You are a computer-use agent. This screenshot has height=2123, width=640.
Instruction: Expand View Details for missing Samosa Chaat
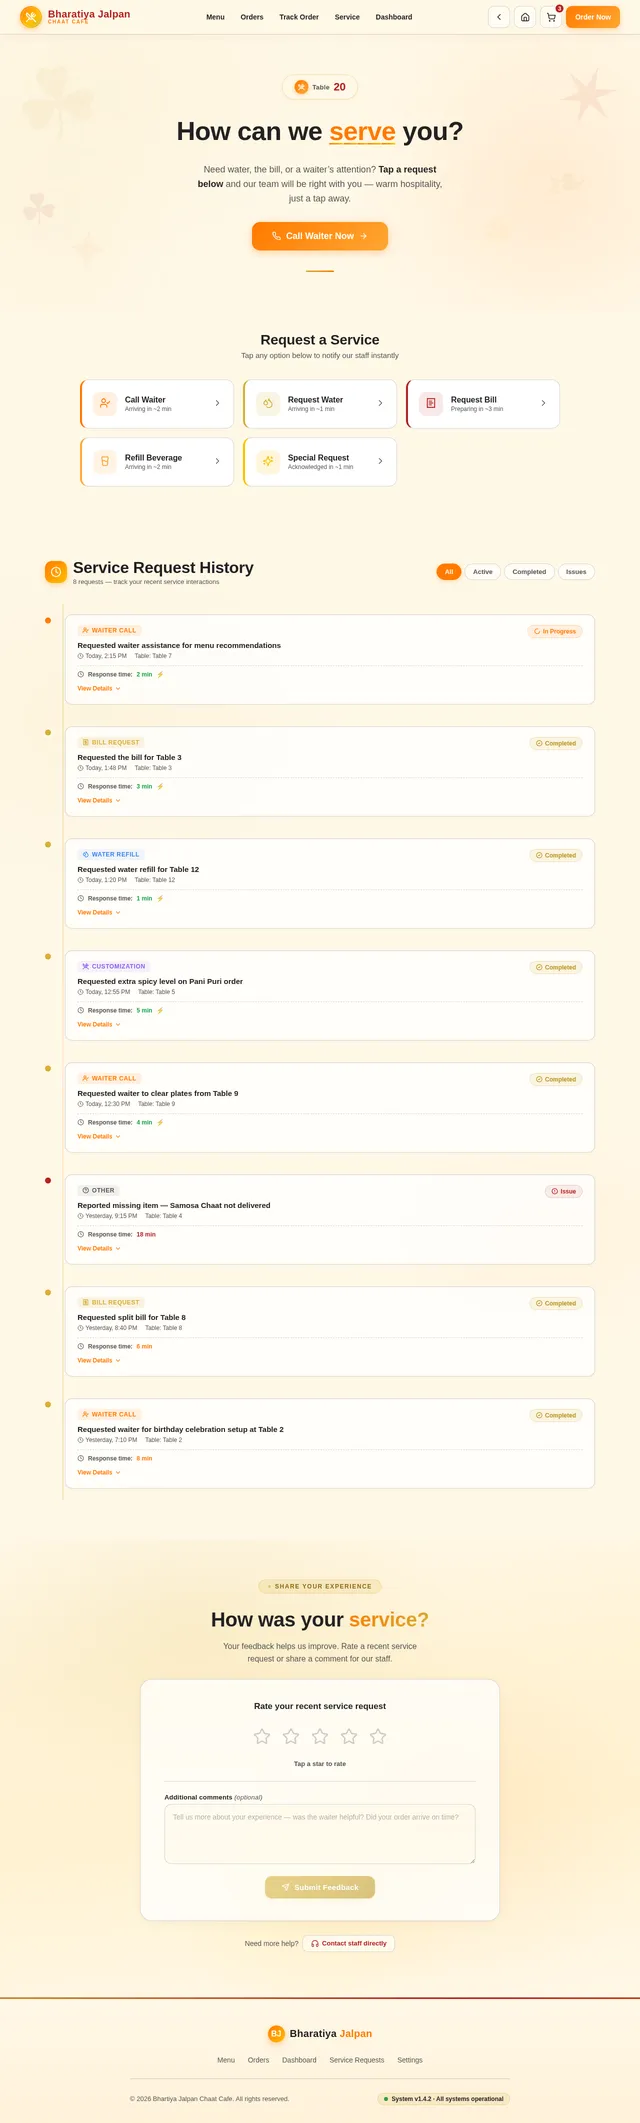pyautogui.click(x=99, y=1248)
